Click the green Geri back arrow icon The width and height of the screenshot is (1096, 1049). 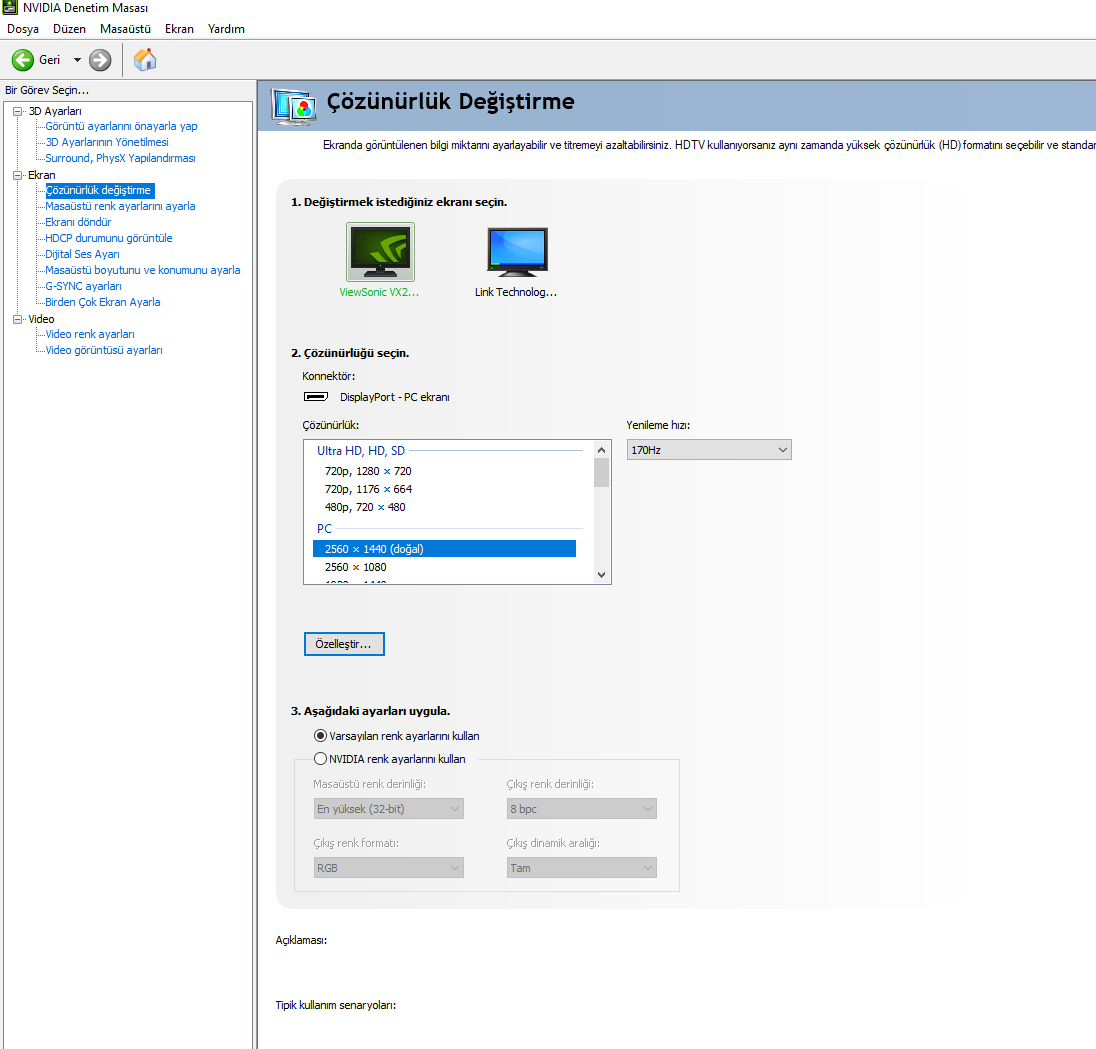tap(23, 60)
